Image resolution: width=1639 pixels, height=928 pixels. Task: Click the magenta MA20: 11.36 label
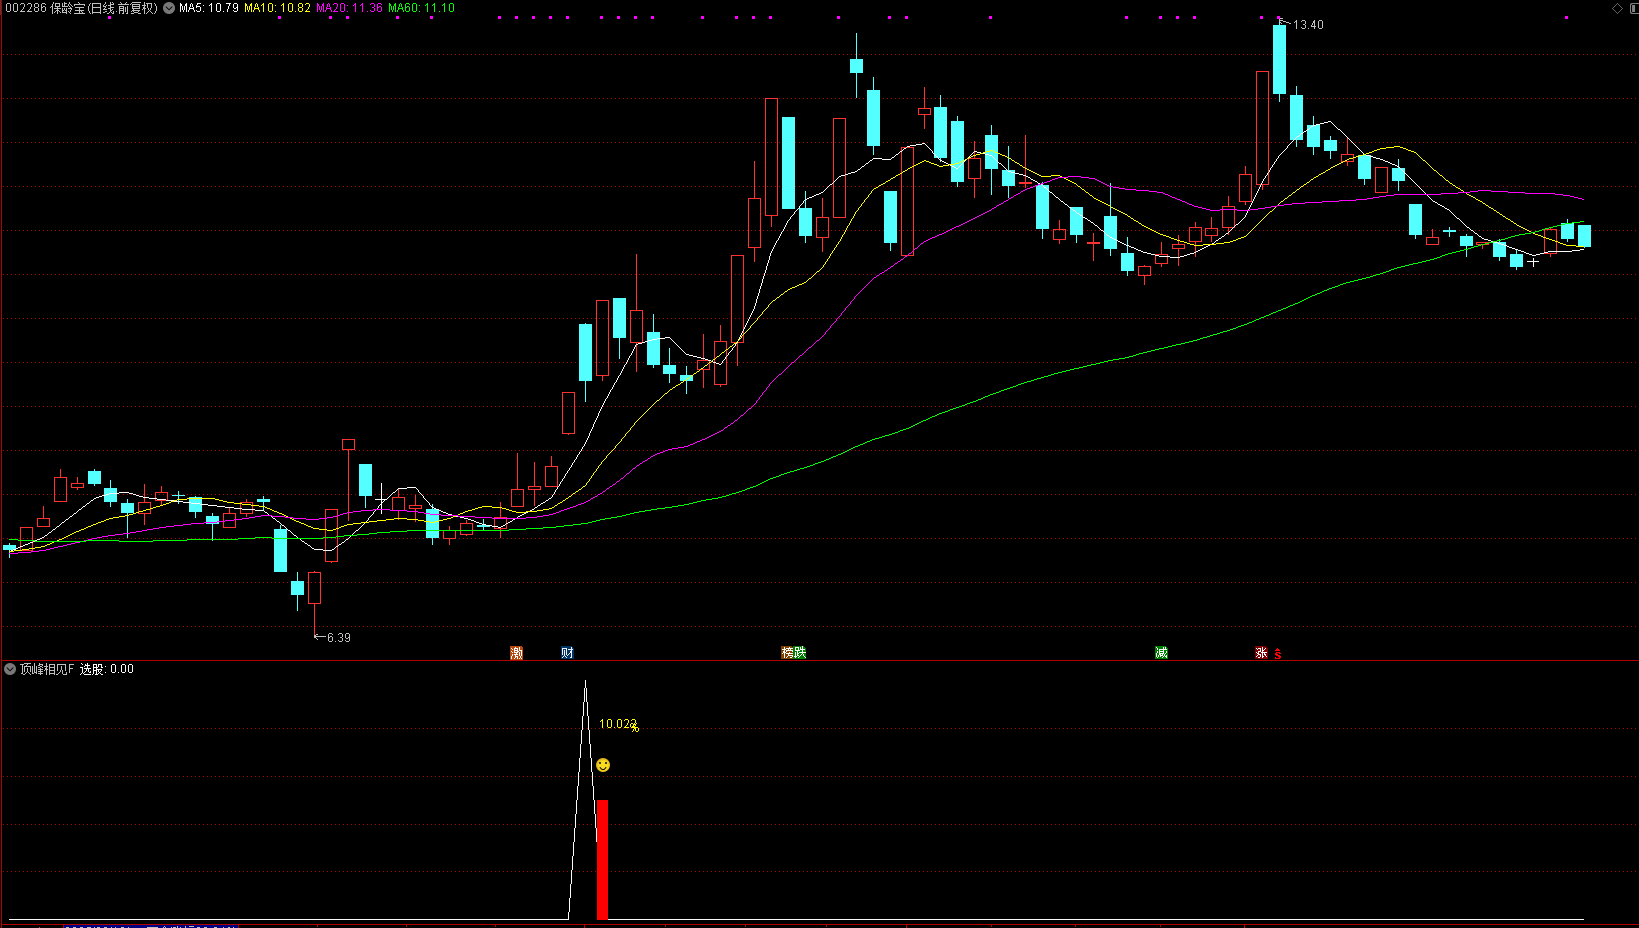coord(349,8)
